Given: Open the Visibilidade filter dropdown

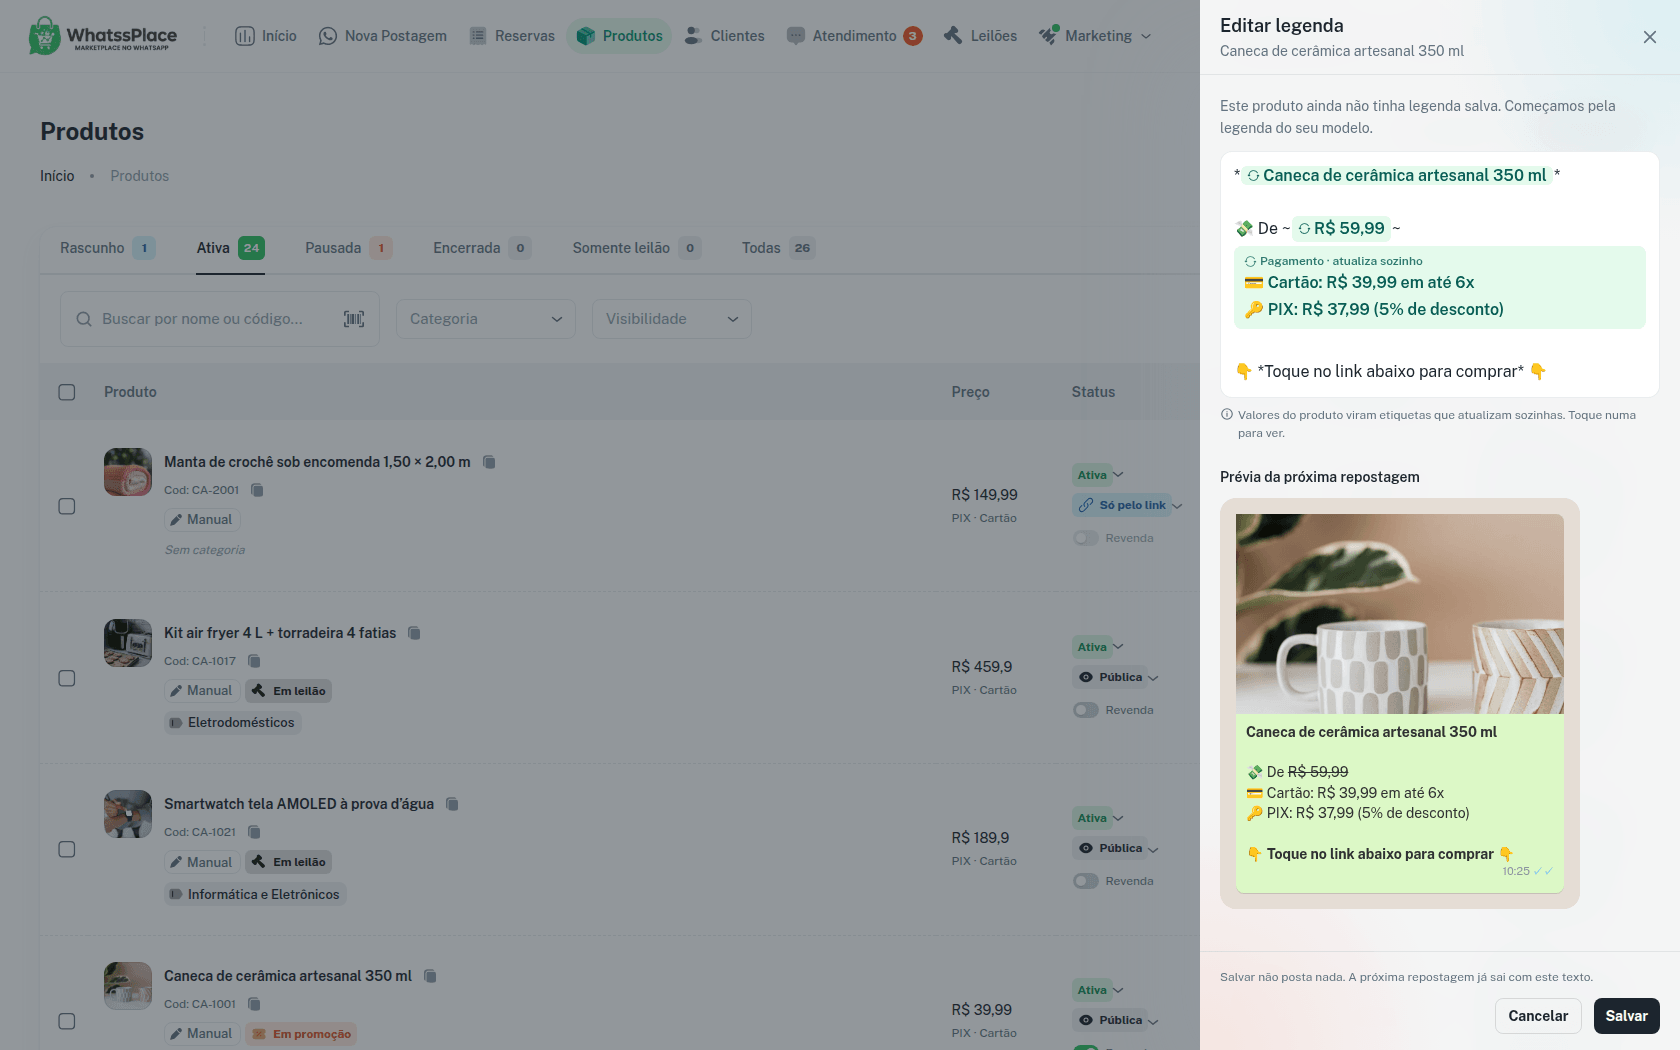Looking at the screenshot, I should pos(672,319).
